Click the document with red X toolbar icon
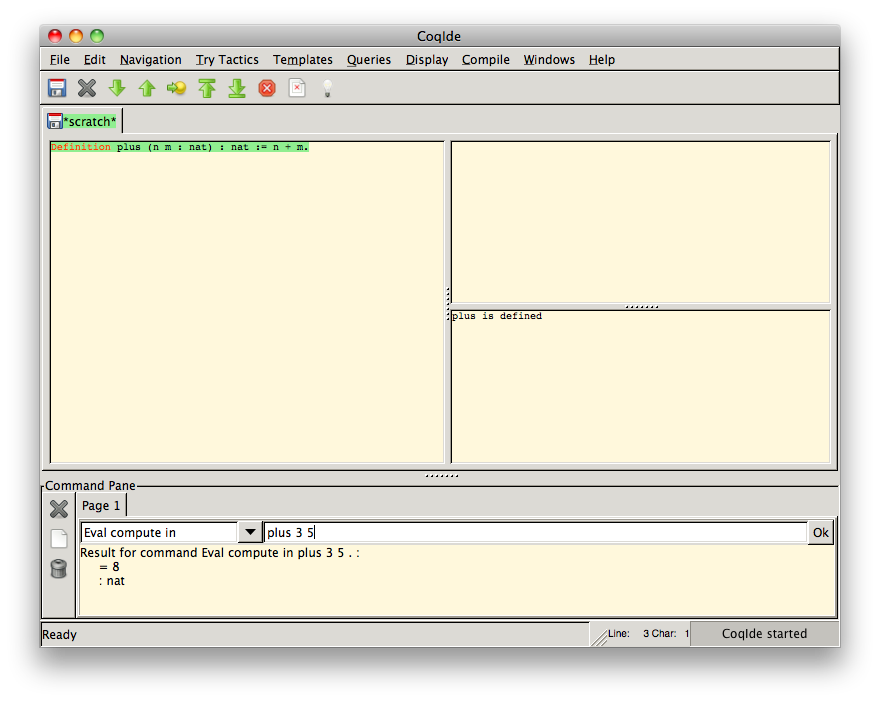This screenshot has width=880, height=702. tap(297, 88)
